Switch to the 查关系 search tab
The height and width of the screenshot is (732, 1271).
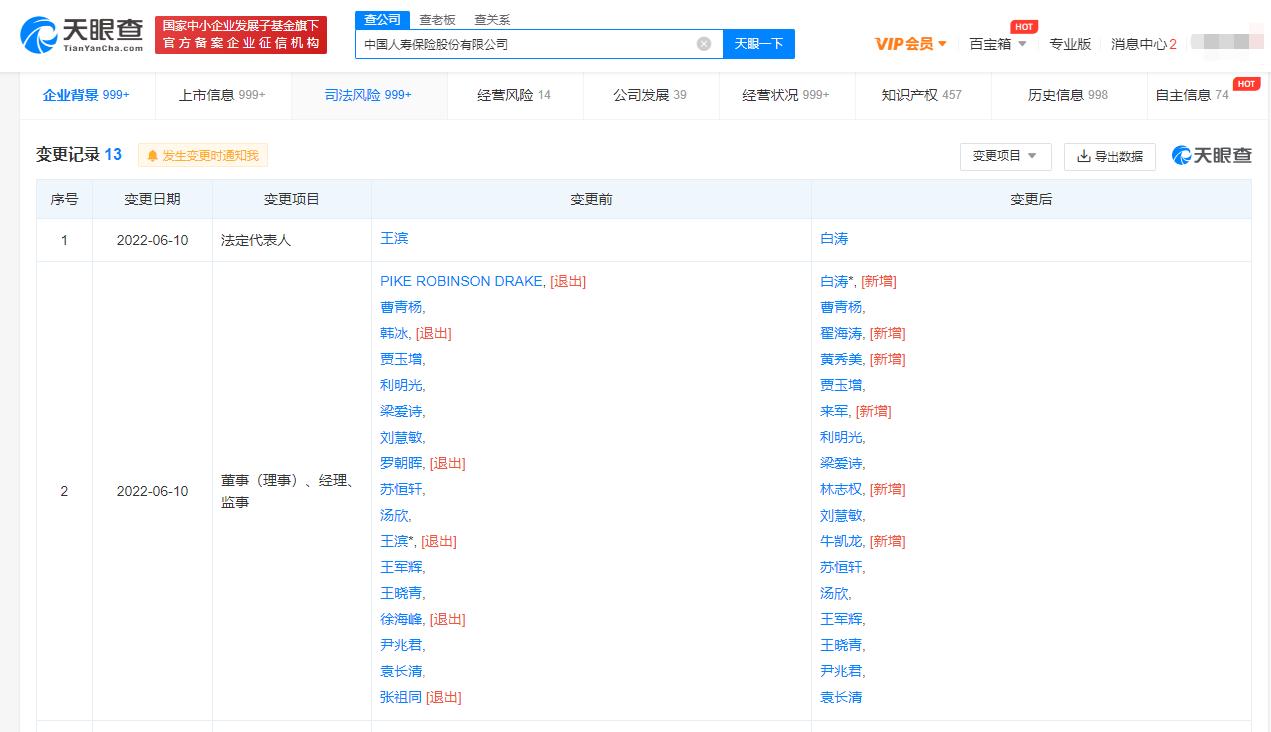click(x=491, y=19)
